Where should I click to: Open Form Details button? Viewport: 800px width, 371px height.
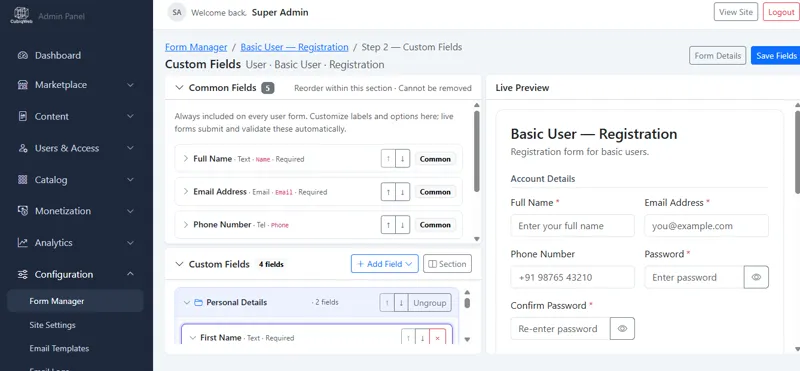[717, 56]
